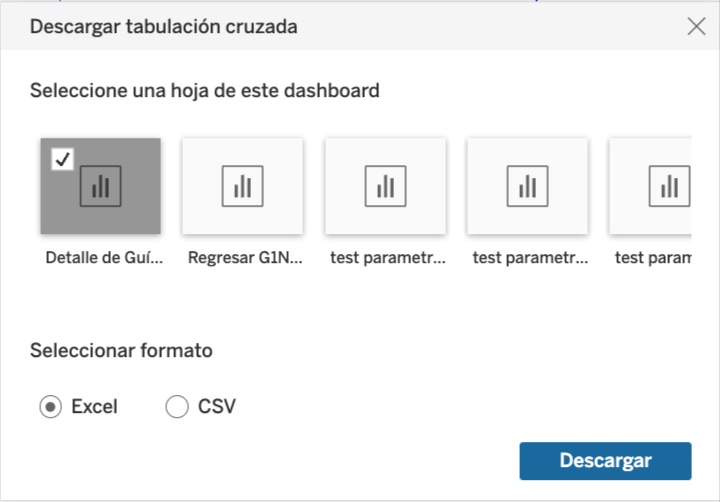Select chart icon of second test parametr sheet
Image resolution: width=720 pixels, height=502 pixels.
click(x=527, y=186)
